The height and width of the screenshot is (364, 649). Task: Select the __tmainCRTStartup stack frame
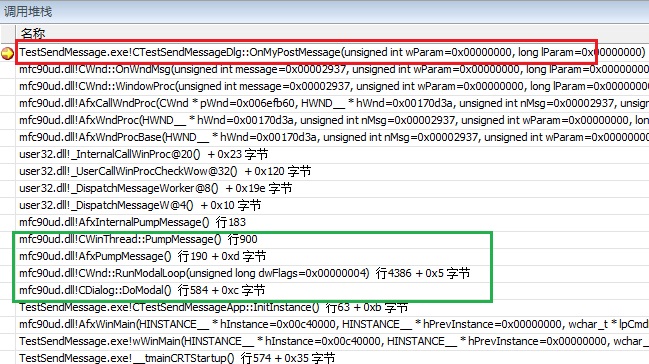click(177, 357)
